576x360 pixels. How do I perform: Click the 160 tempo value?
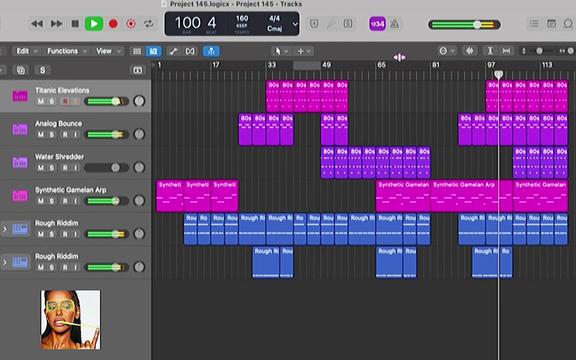pyautogui.click(x=242, y=18)
